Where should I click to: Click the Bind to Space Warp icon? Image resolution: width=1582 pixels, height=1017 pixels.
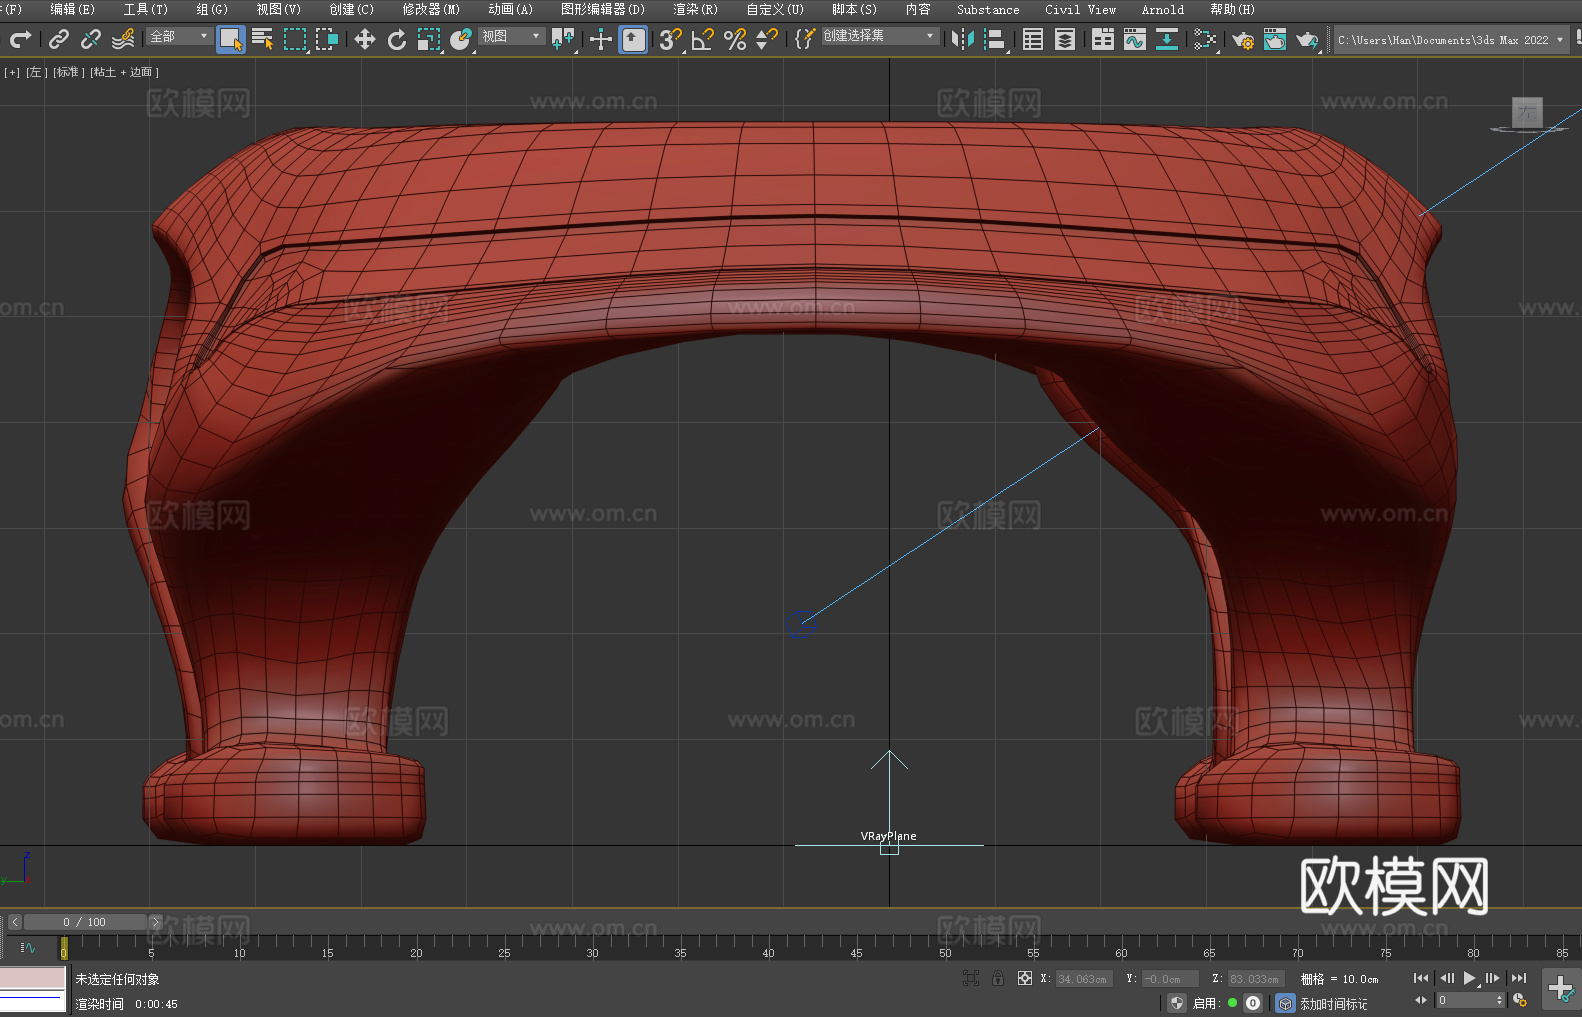123,39
